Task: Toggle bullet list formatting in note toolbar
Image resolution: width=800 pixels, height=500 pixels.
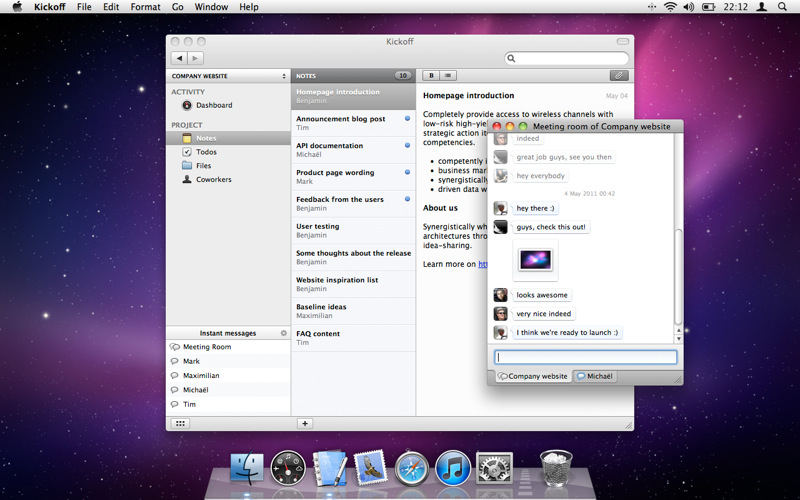Action: tap(448, 76)
